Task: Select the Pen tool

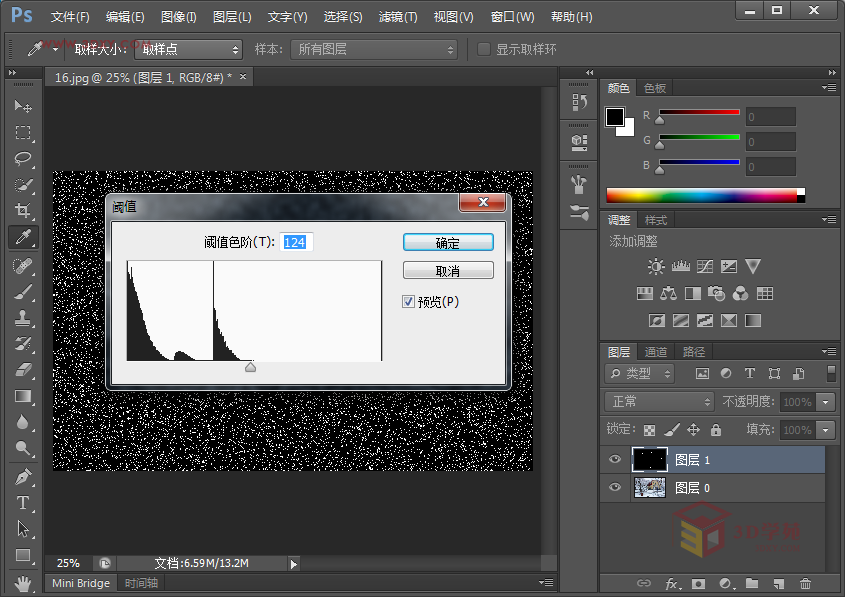Action: tap(23, 477)
